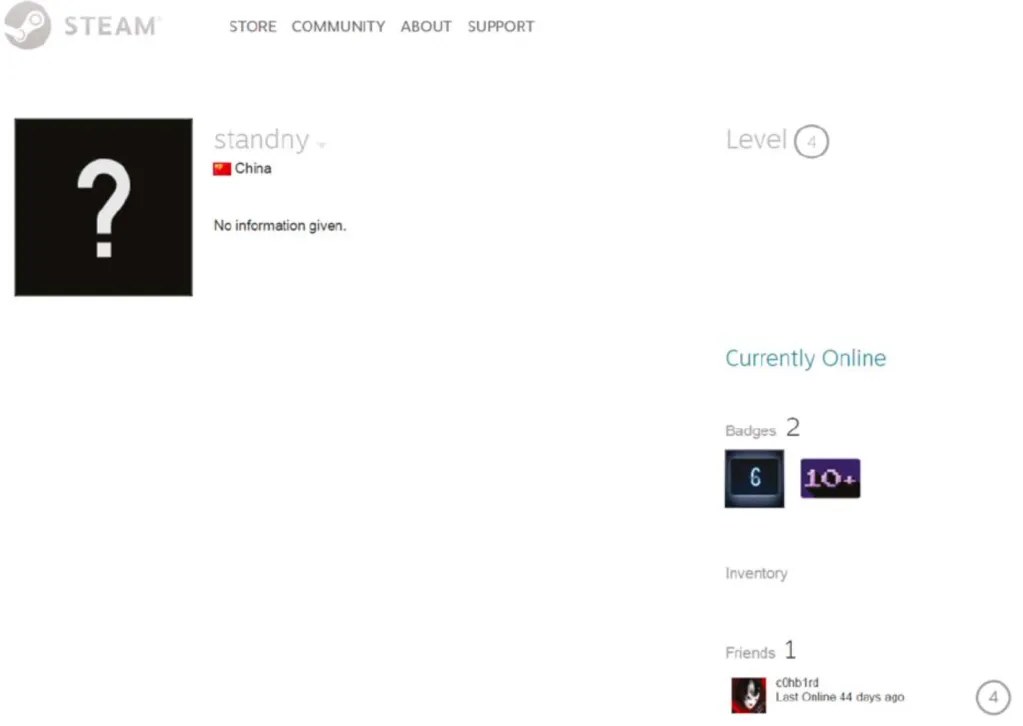1023x726 pixels.
Task: Click the China flag icon
Action: coord(222,169)
